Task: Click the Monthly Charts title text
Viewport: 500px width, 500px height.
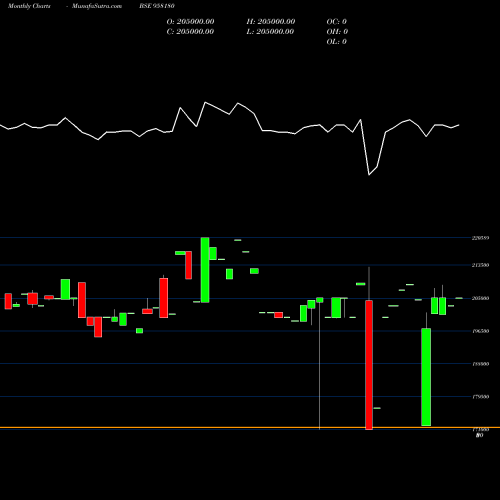Action: coord(29,6)
